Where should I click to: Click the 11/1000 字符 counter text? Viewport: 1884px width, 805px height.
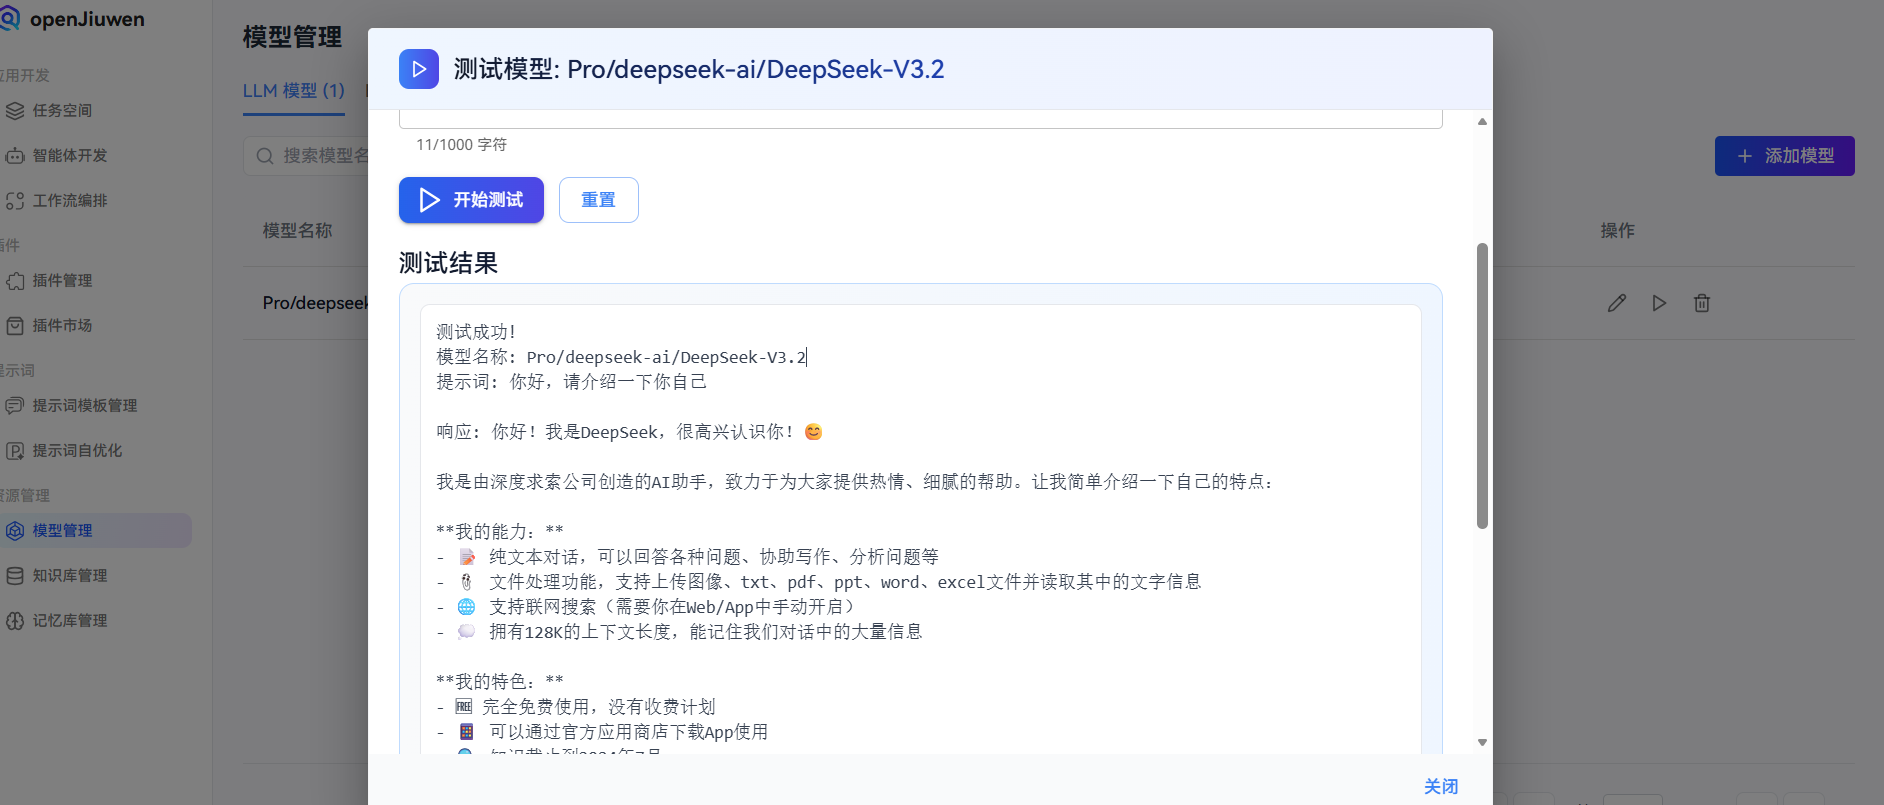pyautogui.click(x=461, y=145)
